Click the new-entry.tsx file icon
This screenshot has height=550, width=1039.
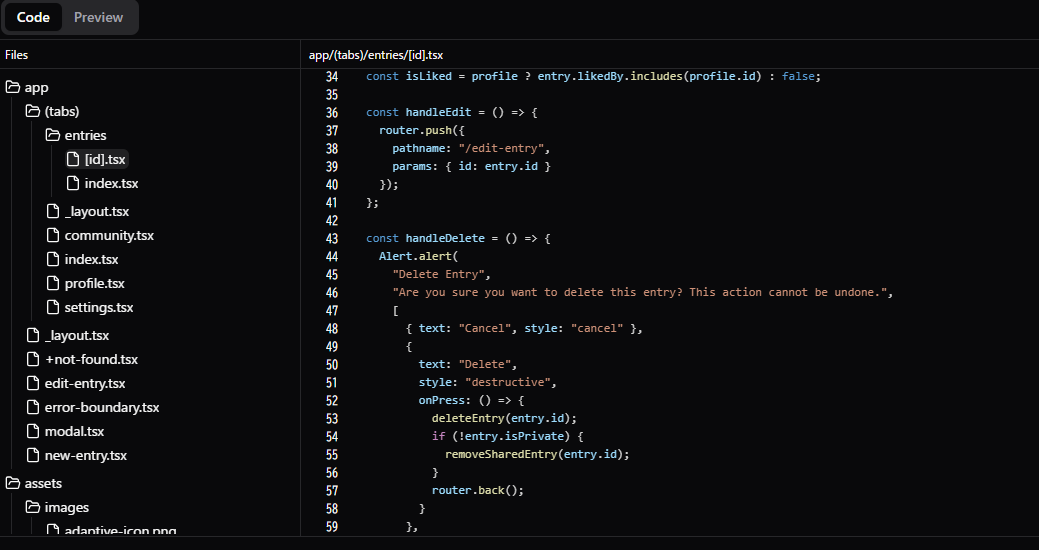coord(33,455)
